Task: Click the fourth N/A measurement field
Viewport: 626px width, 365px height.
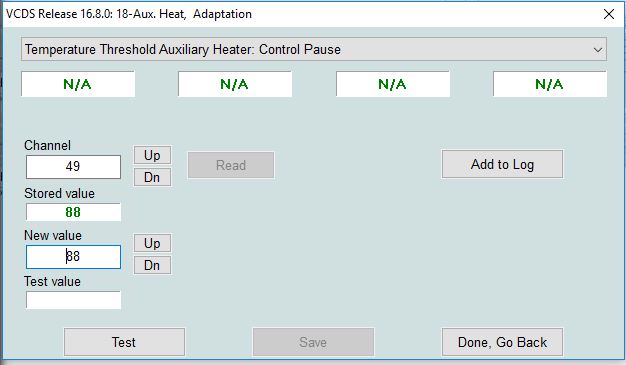Action: [x=550, y=84]
